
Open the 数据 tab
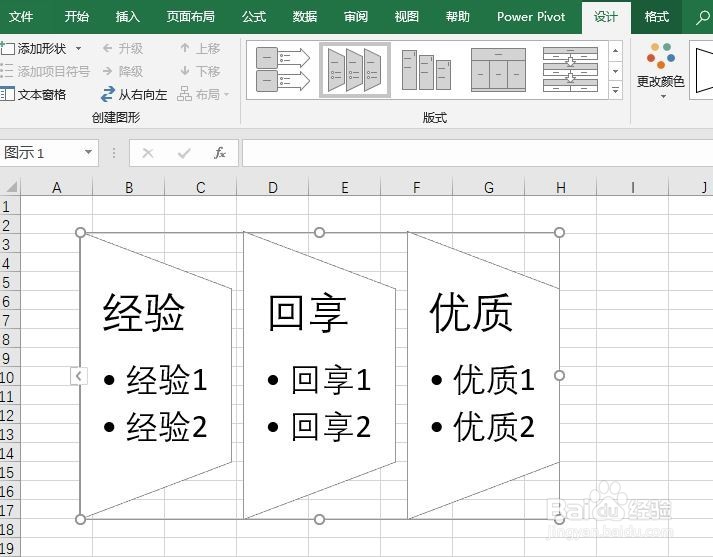pos(305,17)
